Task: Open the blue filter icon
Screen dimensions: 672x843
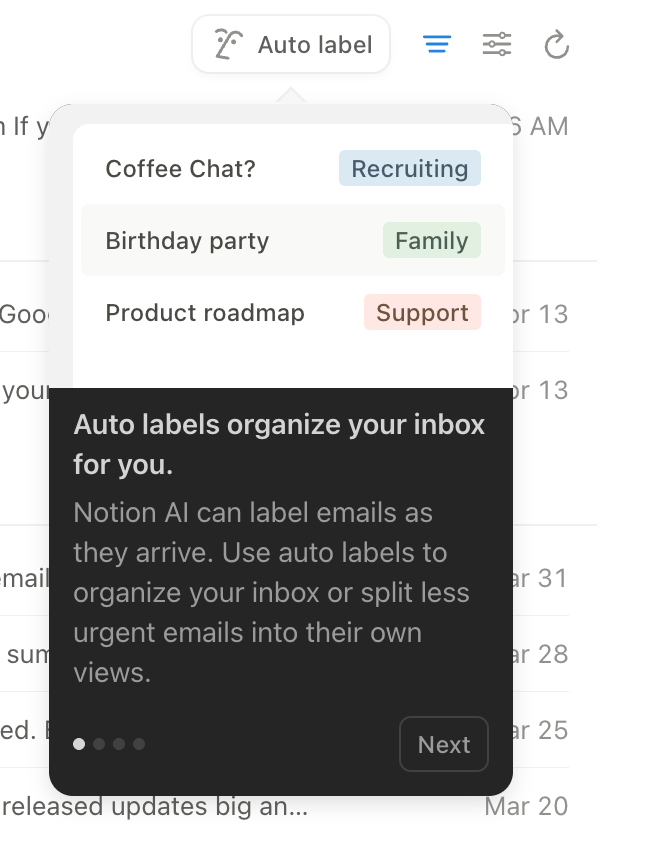Action: (437, 44)
